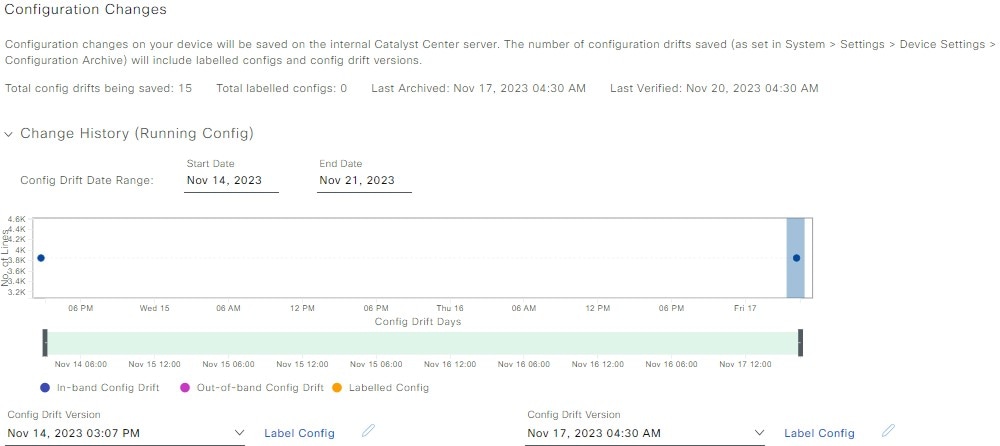Toggle the Labelled Config orange legend dot
The width and height of the screenshot is (1000, 446).
click(337, 387)
